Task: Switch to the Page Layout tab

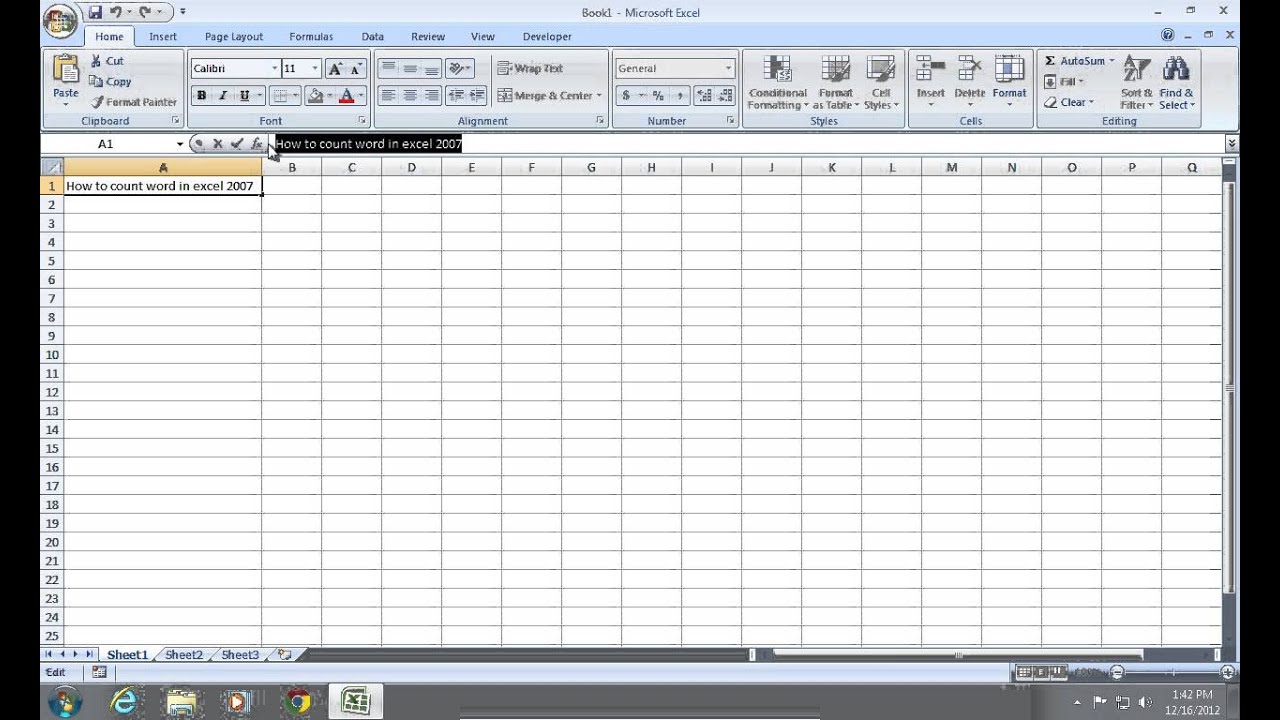Action: coord(234,37)
